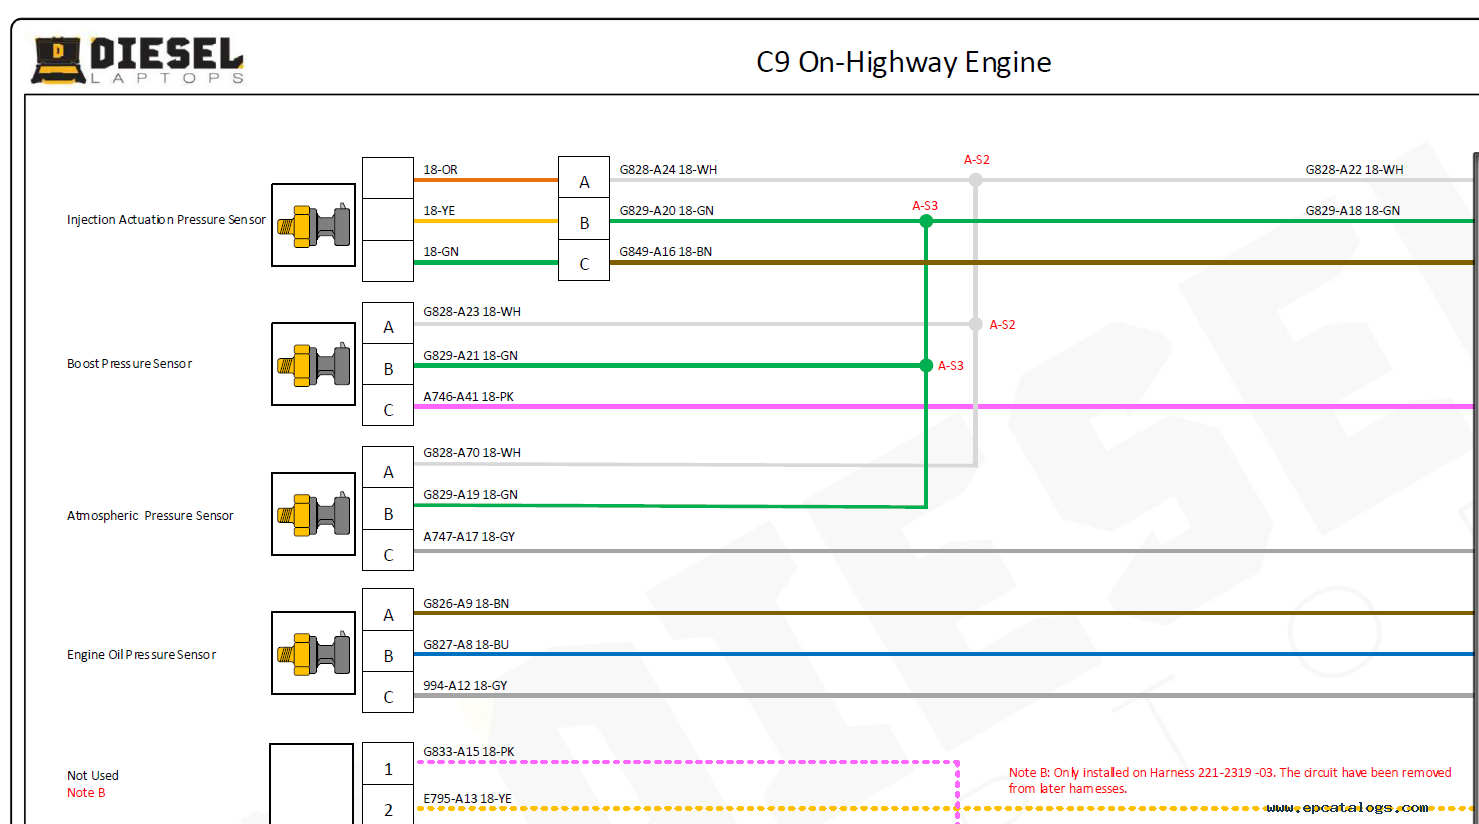Click the G849-A16 18-BN brown wire label
Viewport: 1479px width, 824px height.
665,252
